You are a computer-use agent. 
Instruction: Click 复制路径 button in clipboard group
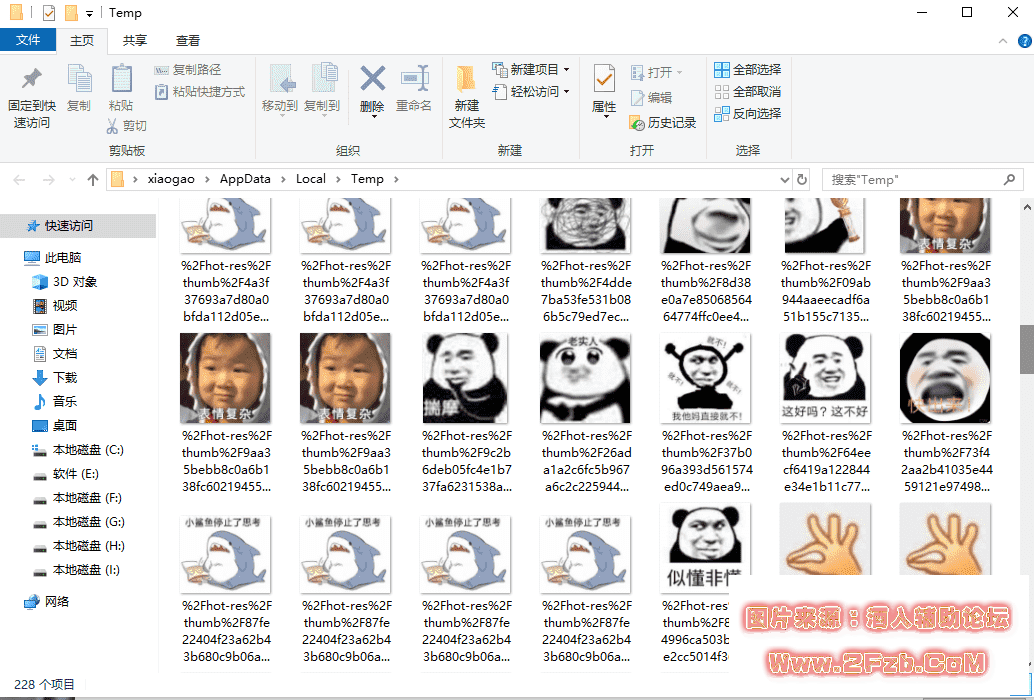click(188, 70)
